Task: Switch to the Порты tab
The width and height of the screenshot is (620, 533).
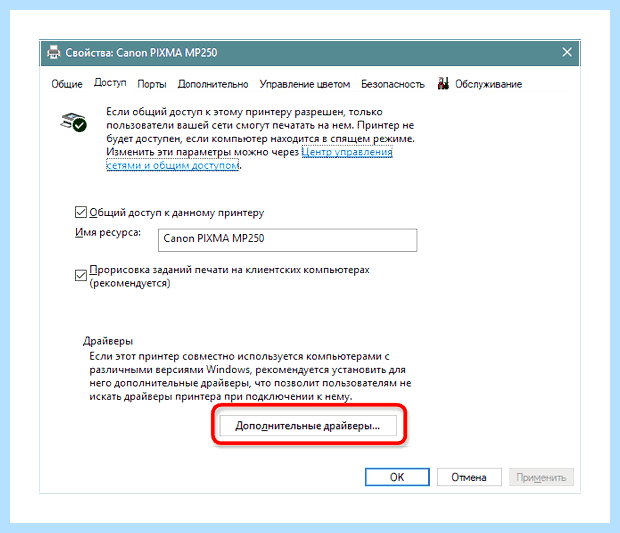Action: pos(152,84)
